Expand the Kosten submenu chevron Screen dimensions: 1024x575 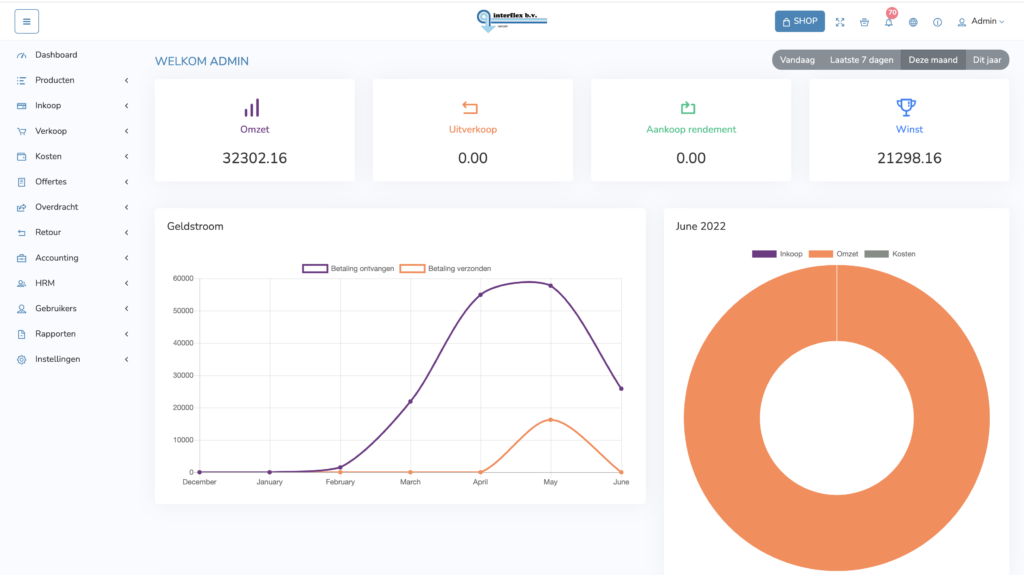click(x=127, y=157)
